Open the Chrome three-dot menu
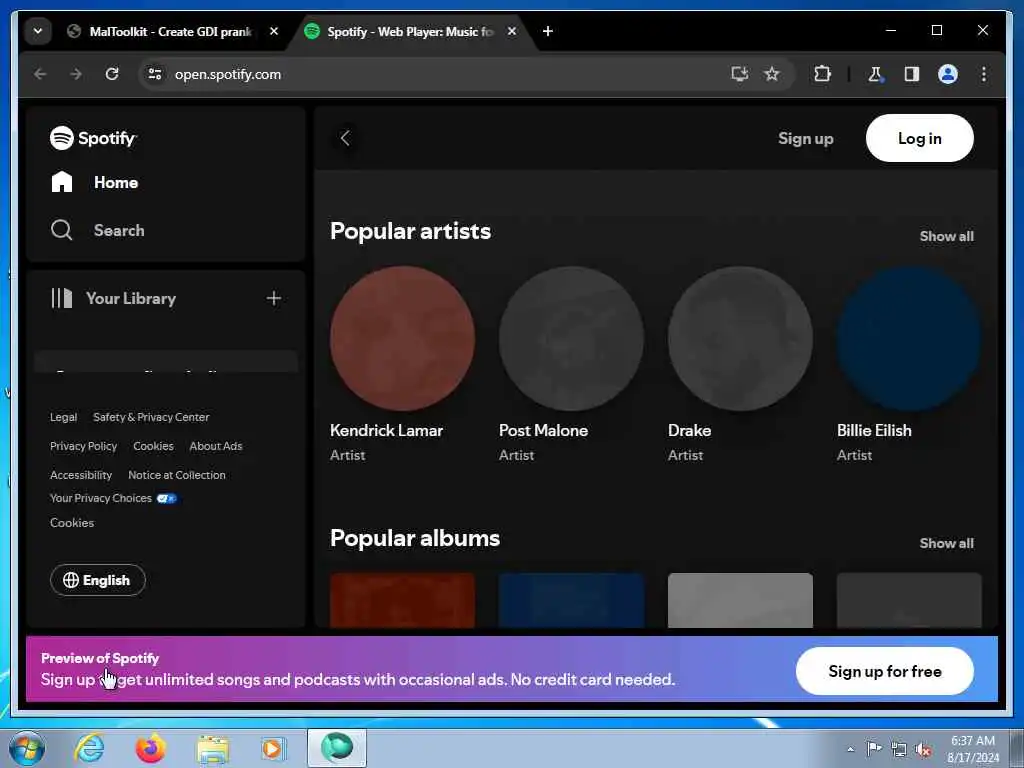Viewport: 1024px width, 768px height. 984,74
